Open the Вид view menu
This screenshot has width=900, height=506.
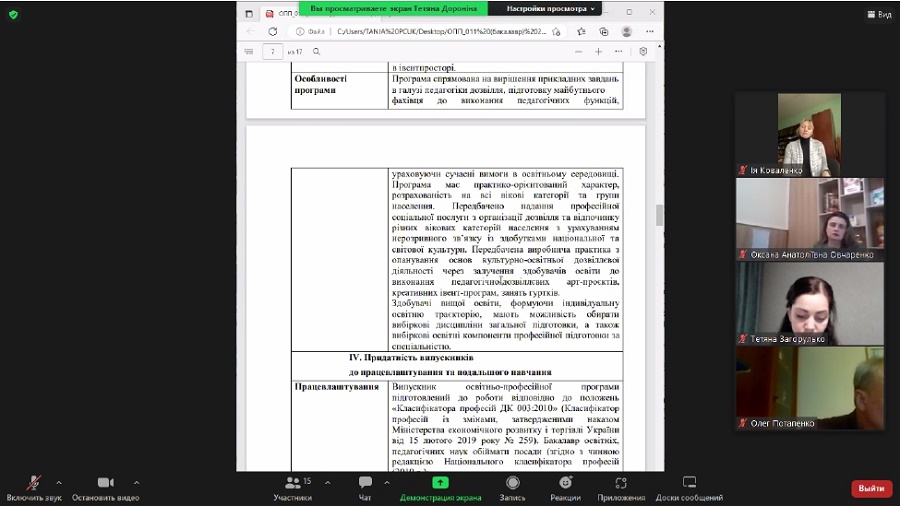coord(878,15)
